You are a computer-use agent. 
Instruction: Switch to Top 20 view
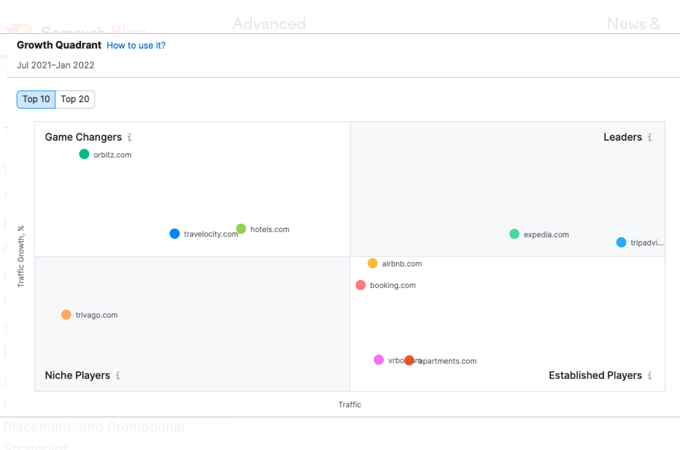click(75, 99)
